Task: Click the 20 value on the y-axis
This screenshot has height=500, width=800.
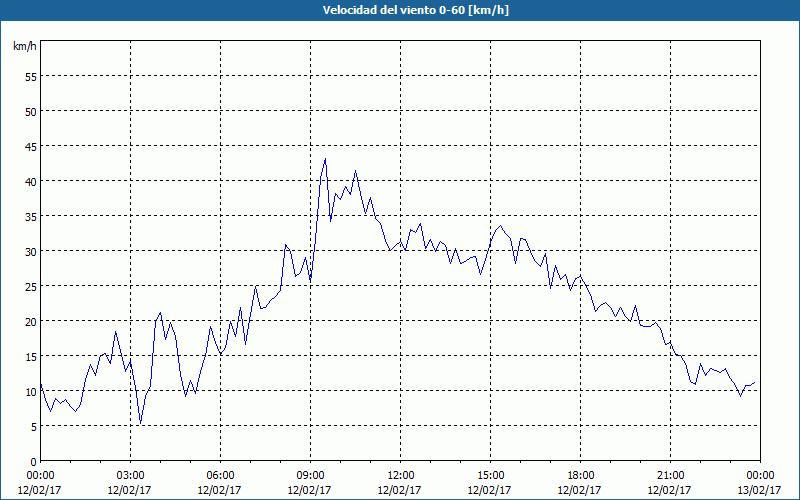Action: pyautogui.click(x=31, y=322)
